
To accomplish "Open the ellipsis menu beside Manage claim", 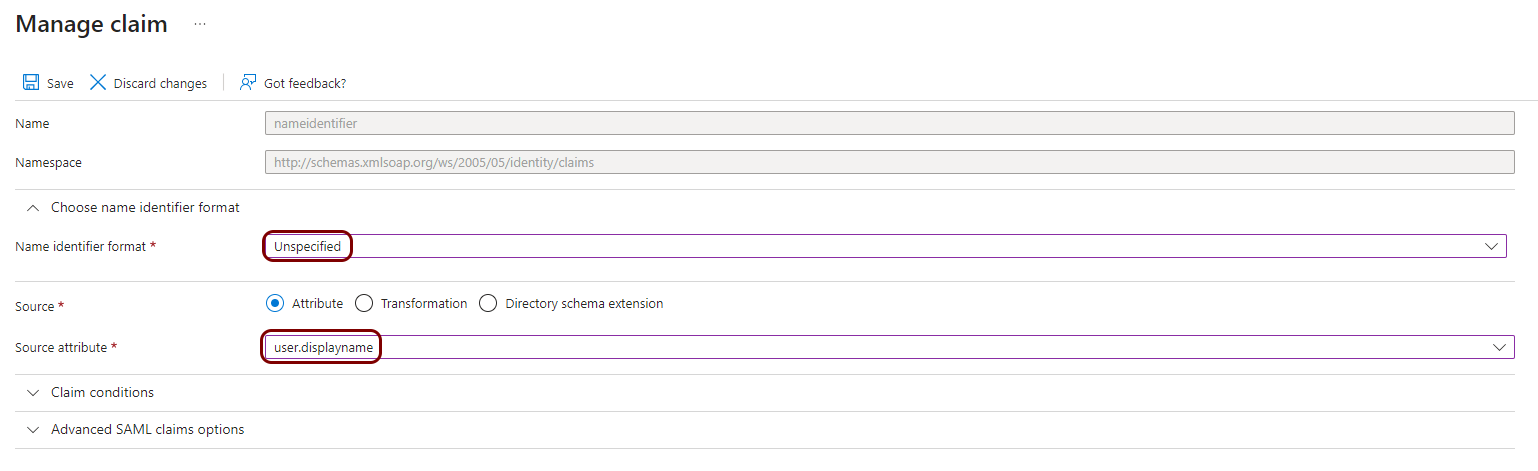I will pyautogui.click(x=199, y=24).
